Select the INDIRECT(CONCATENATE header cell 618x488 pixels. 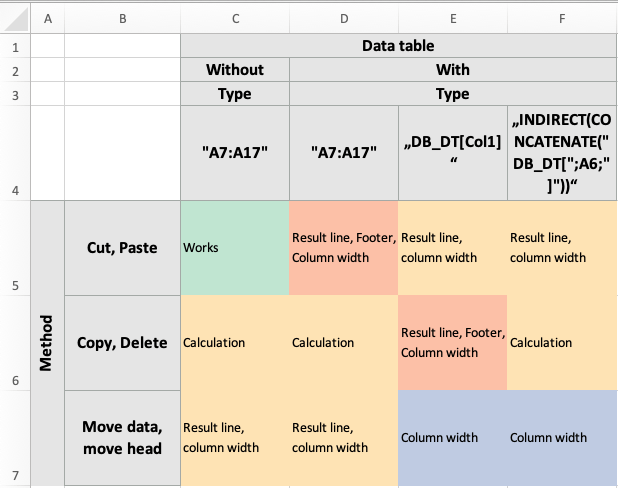562,153
